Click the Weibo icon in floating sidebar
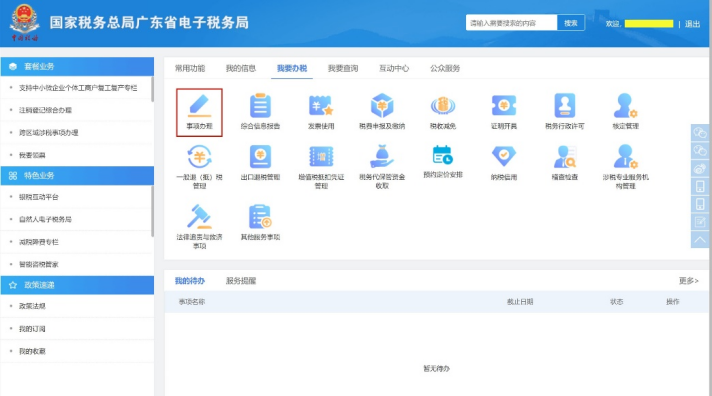The width and height of the screenshot is (712, 396). (700, 168)
